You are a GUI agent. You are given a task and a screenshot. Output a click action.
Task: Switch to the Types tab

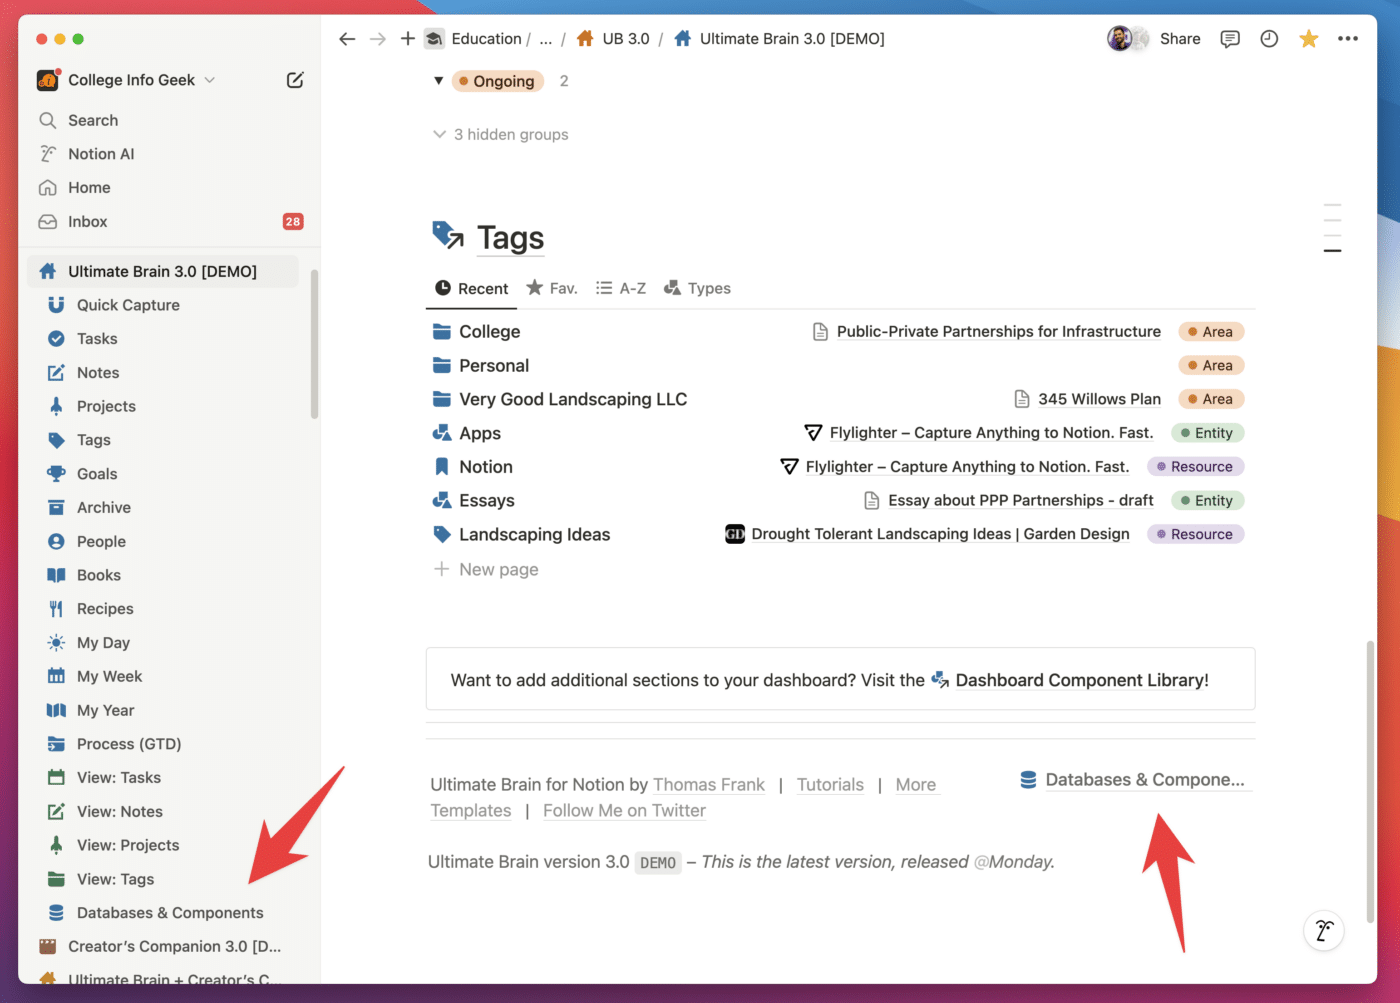coord(697,288)
